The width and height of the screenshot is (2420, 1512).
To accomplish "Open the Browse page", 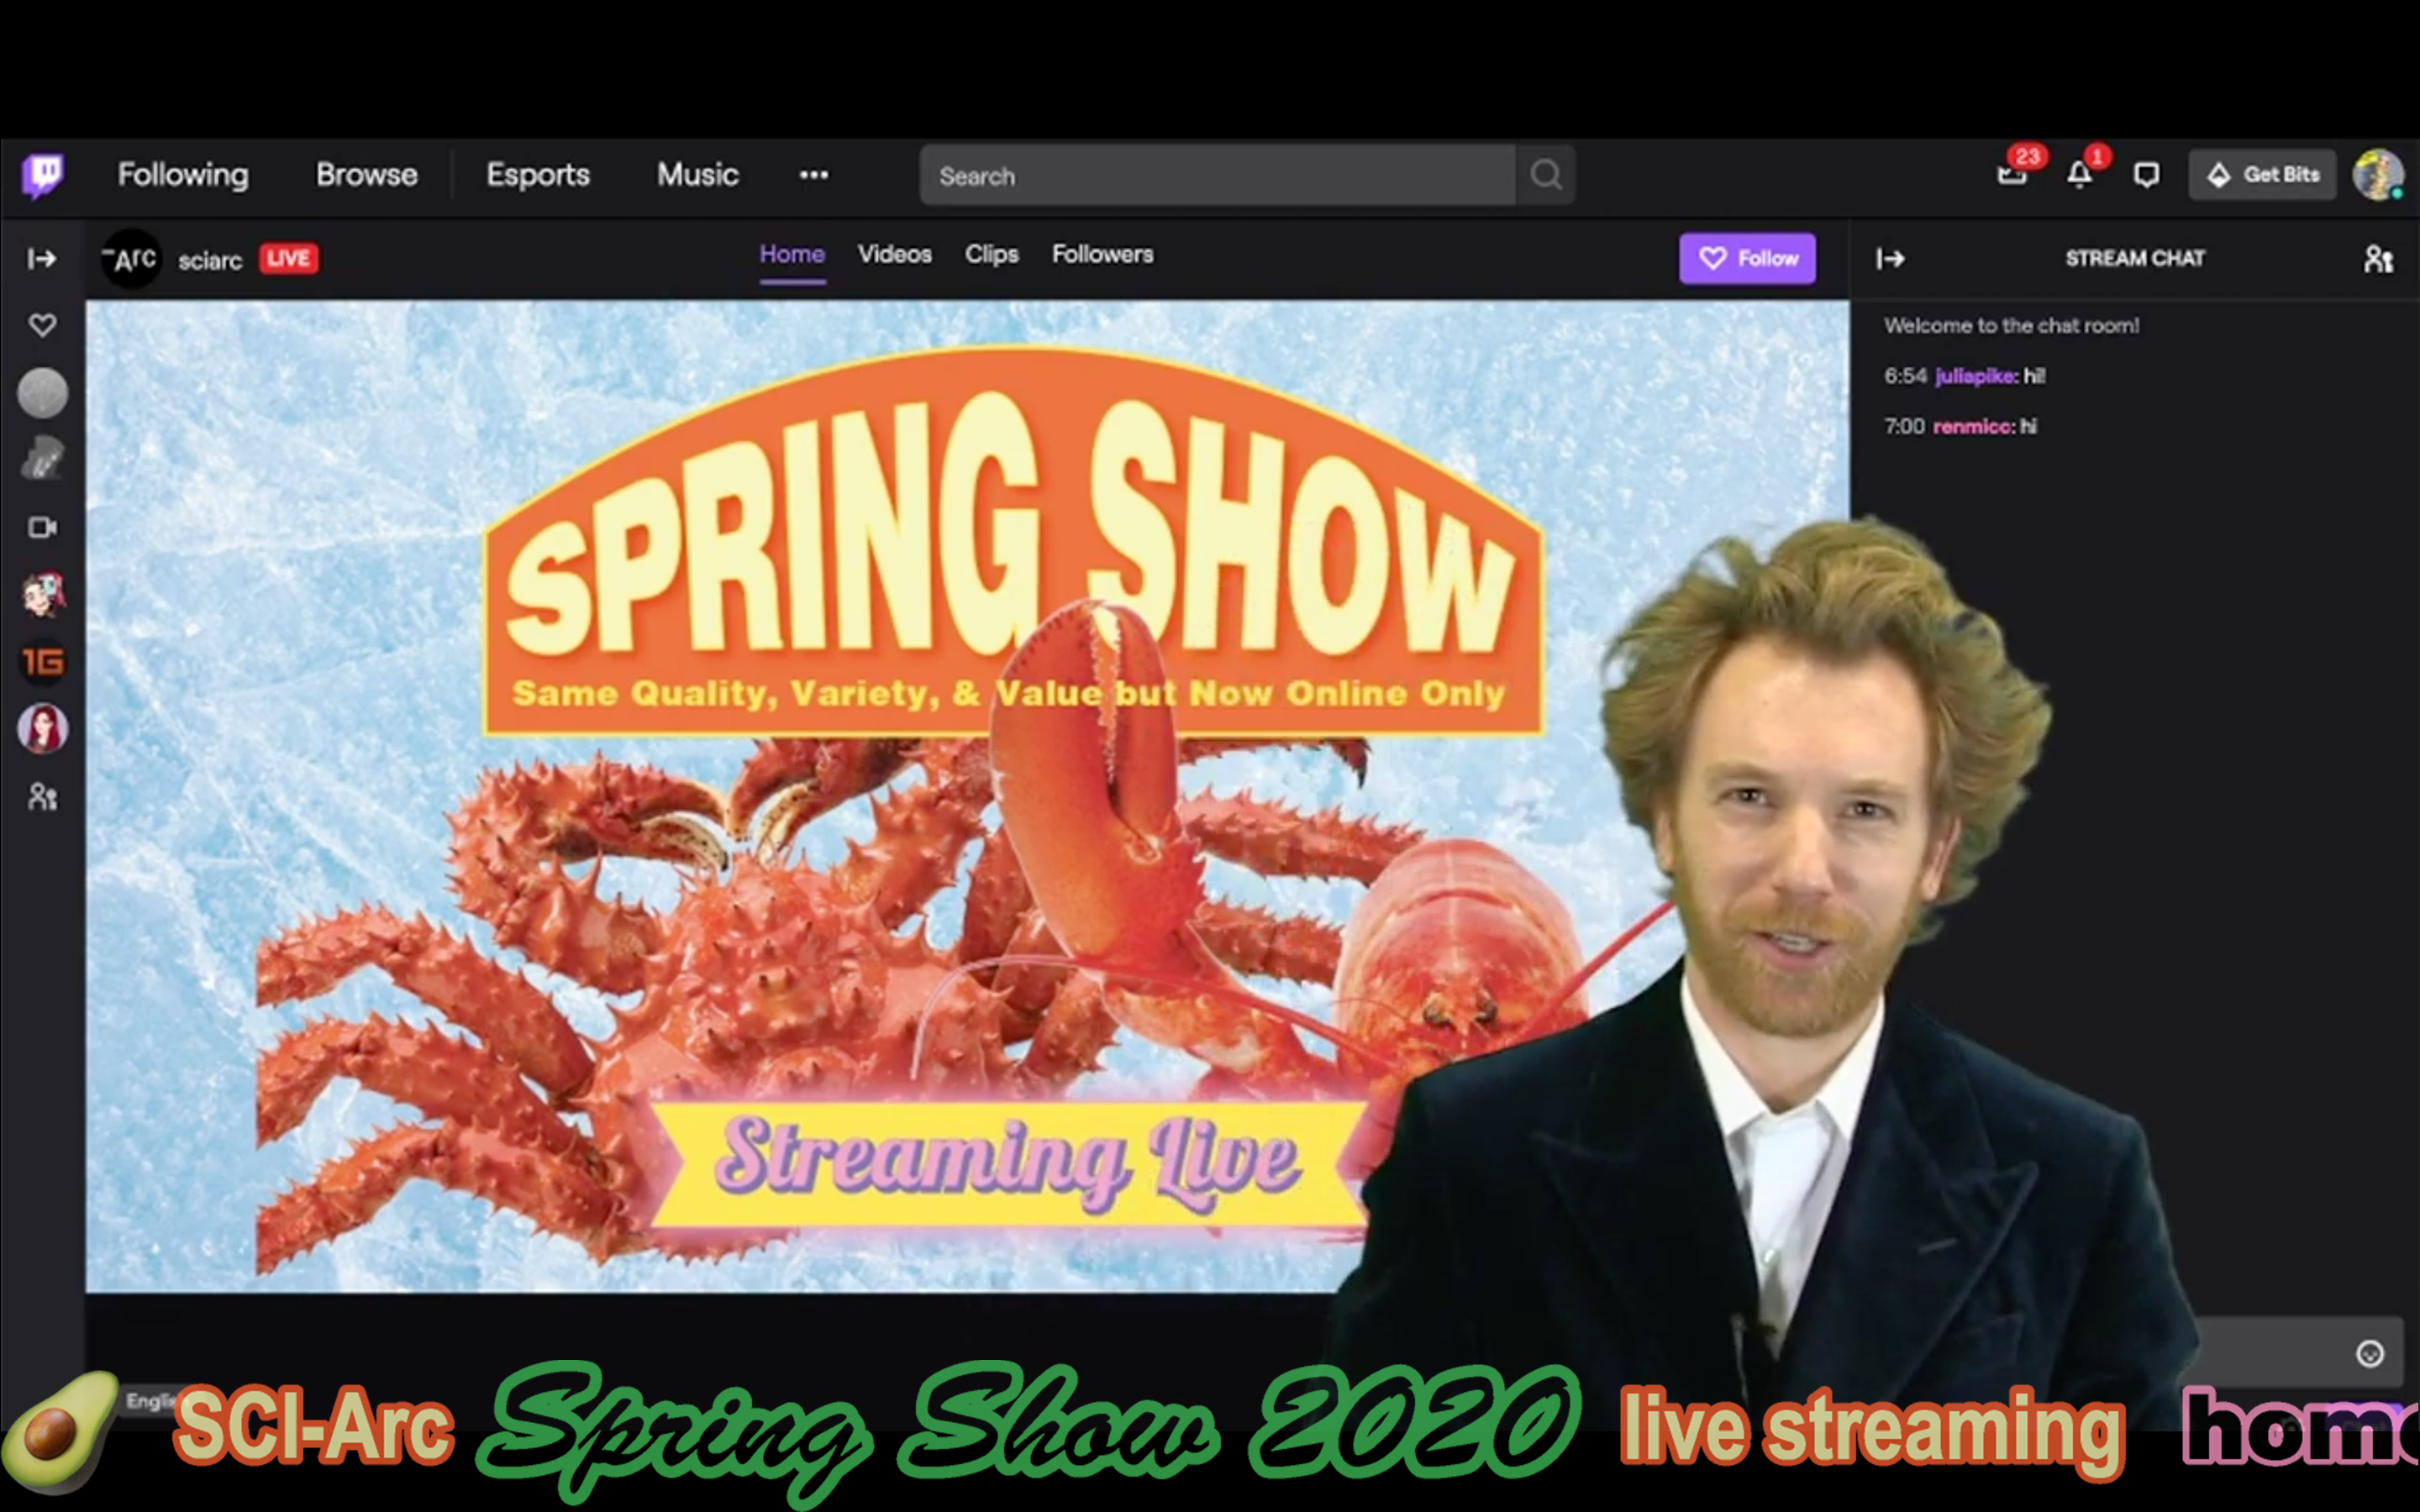I will tap(367, 175).
